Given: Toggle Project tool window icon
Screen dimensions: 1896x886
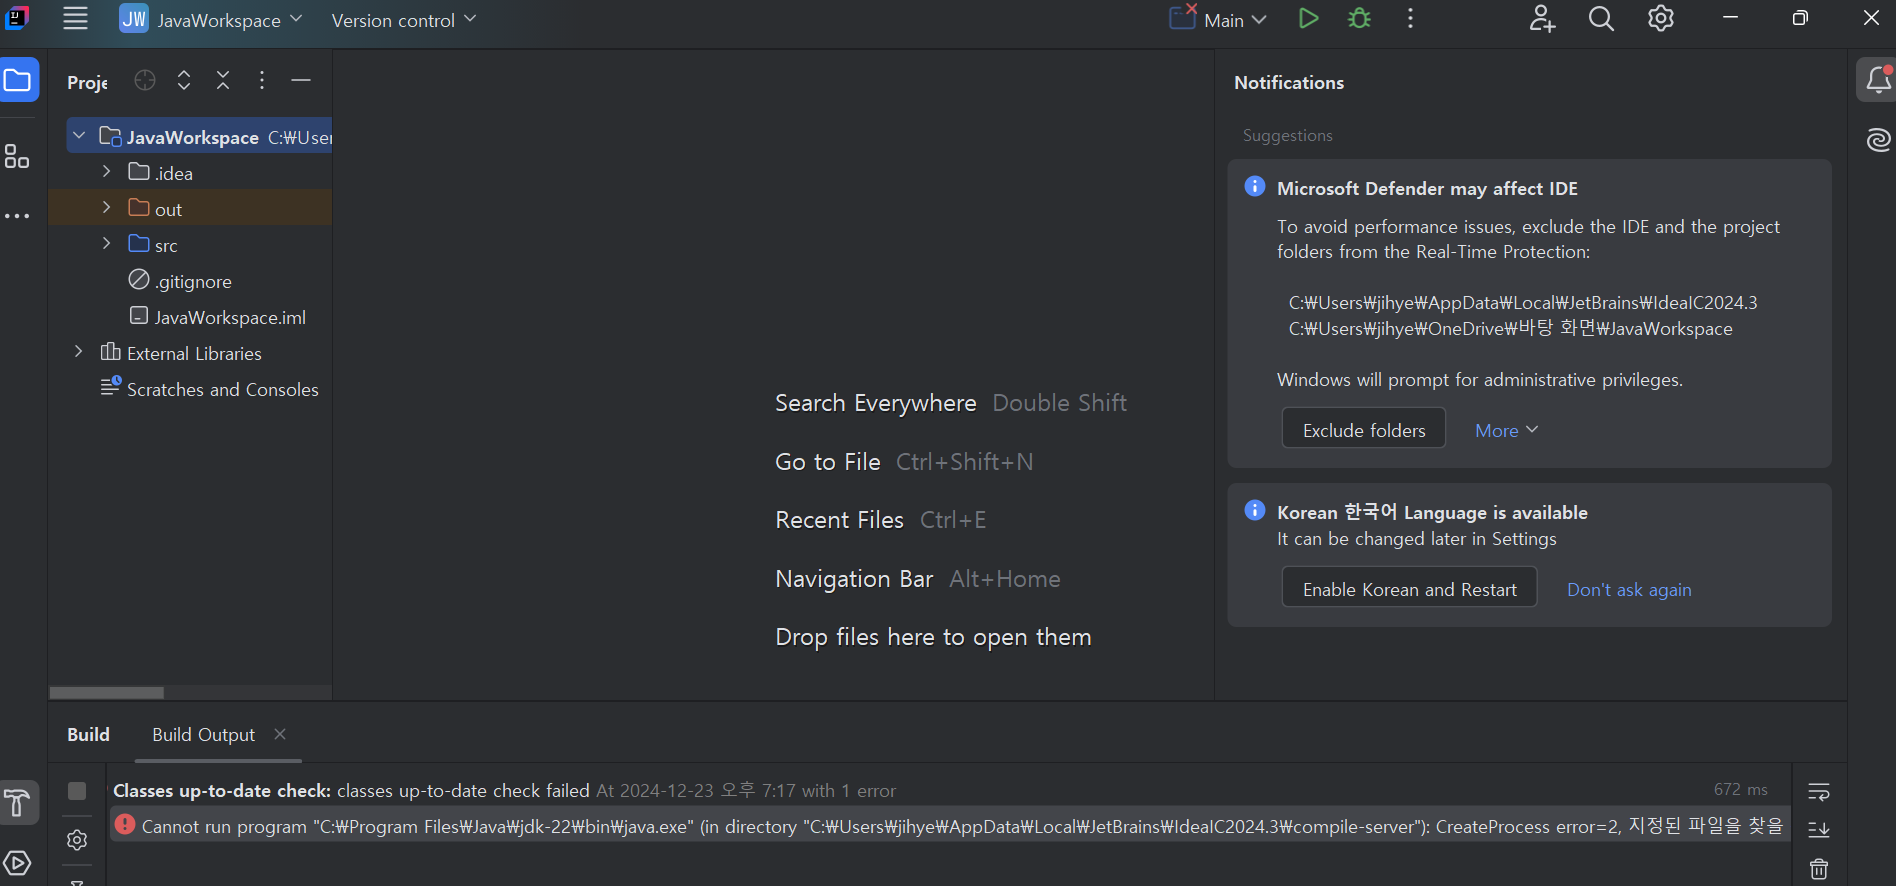Looking at the screenshot, I should (18, 80).
